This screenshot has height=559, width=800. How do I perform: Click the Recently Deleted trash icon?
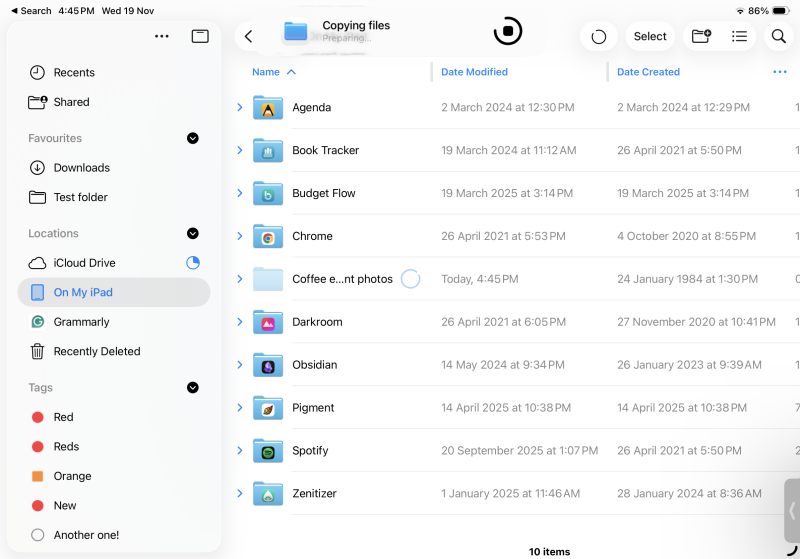click(37, 351)
